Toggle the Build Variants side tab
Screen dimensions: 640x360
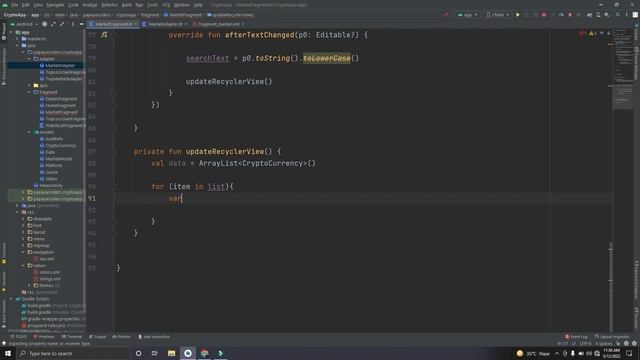[4, 313]
